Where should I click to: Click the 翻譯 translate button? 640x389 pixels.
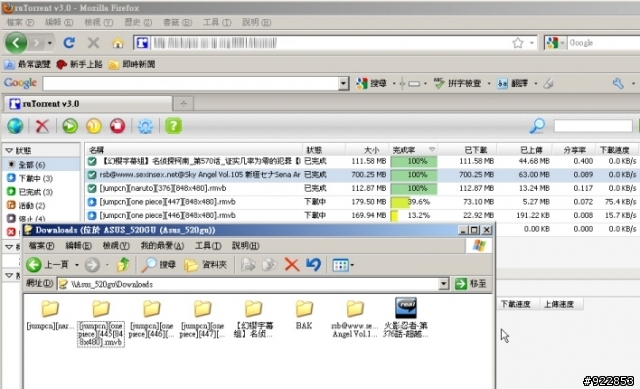[512, 84]
